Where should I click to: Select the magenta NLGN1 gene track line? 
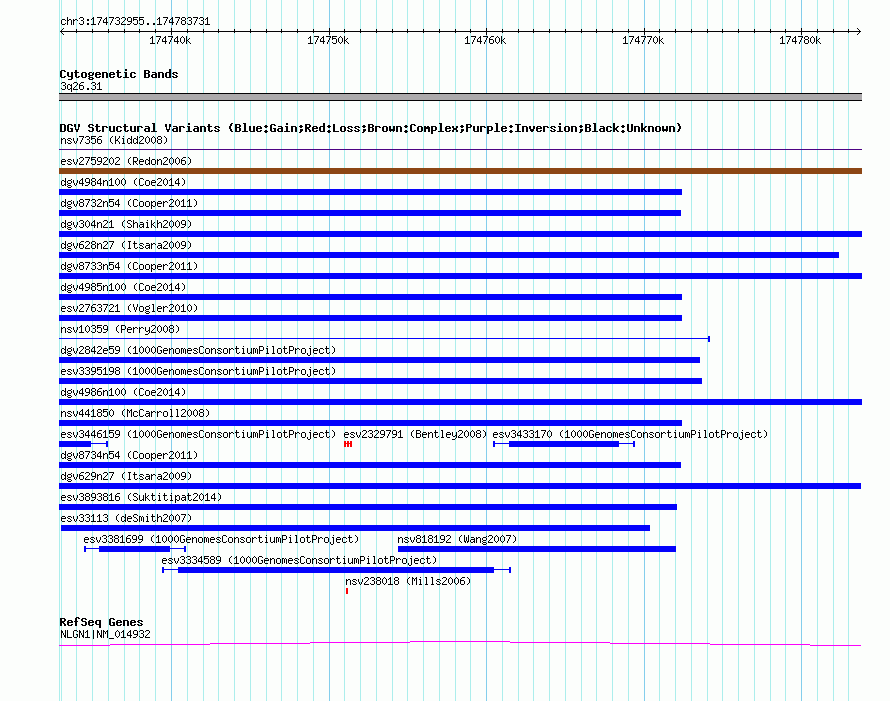[460, 644]
